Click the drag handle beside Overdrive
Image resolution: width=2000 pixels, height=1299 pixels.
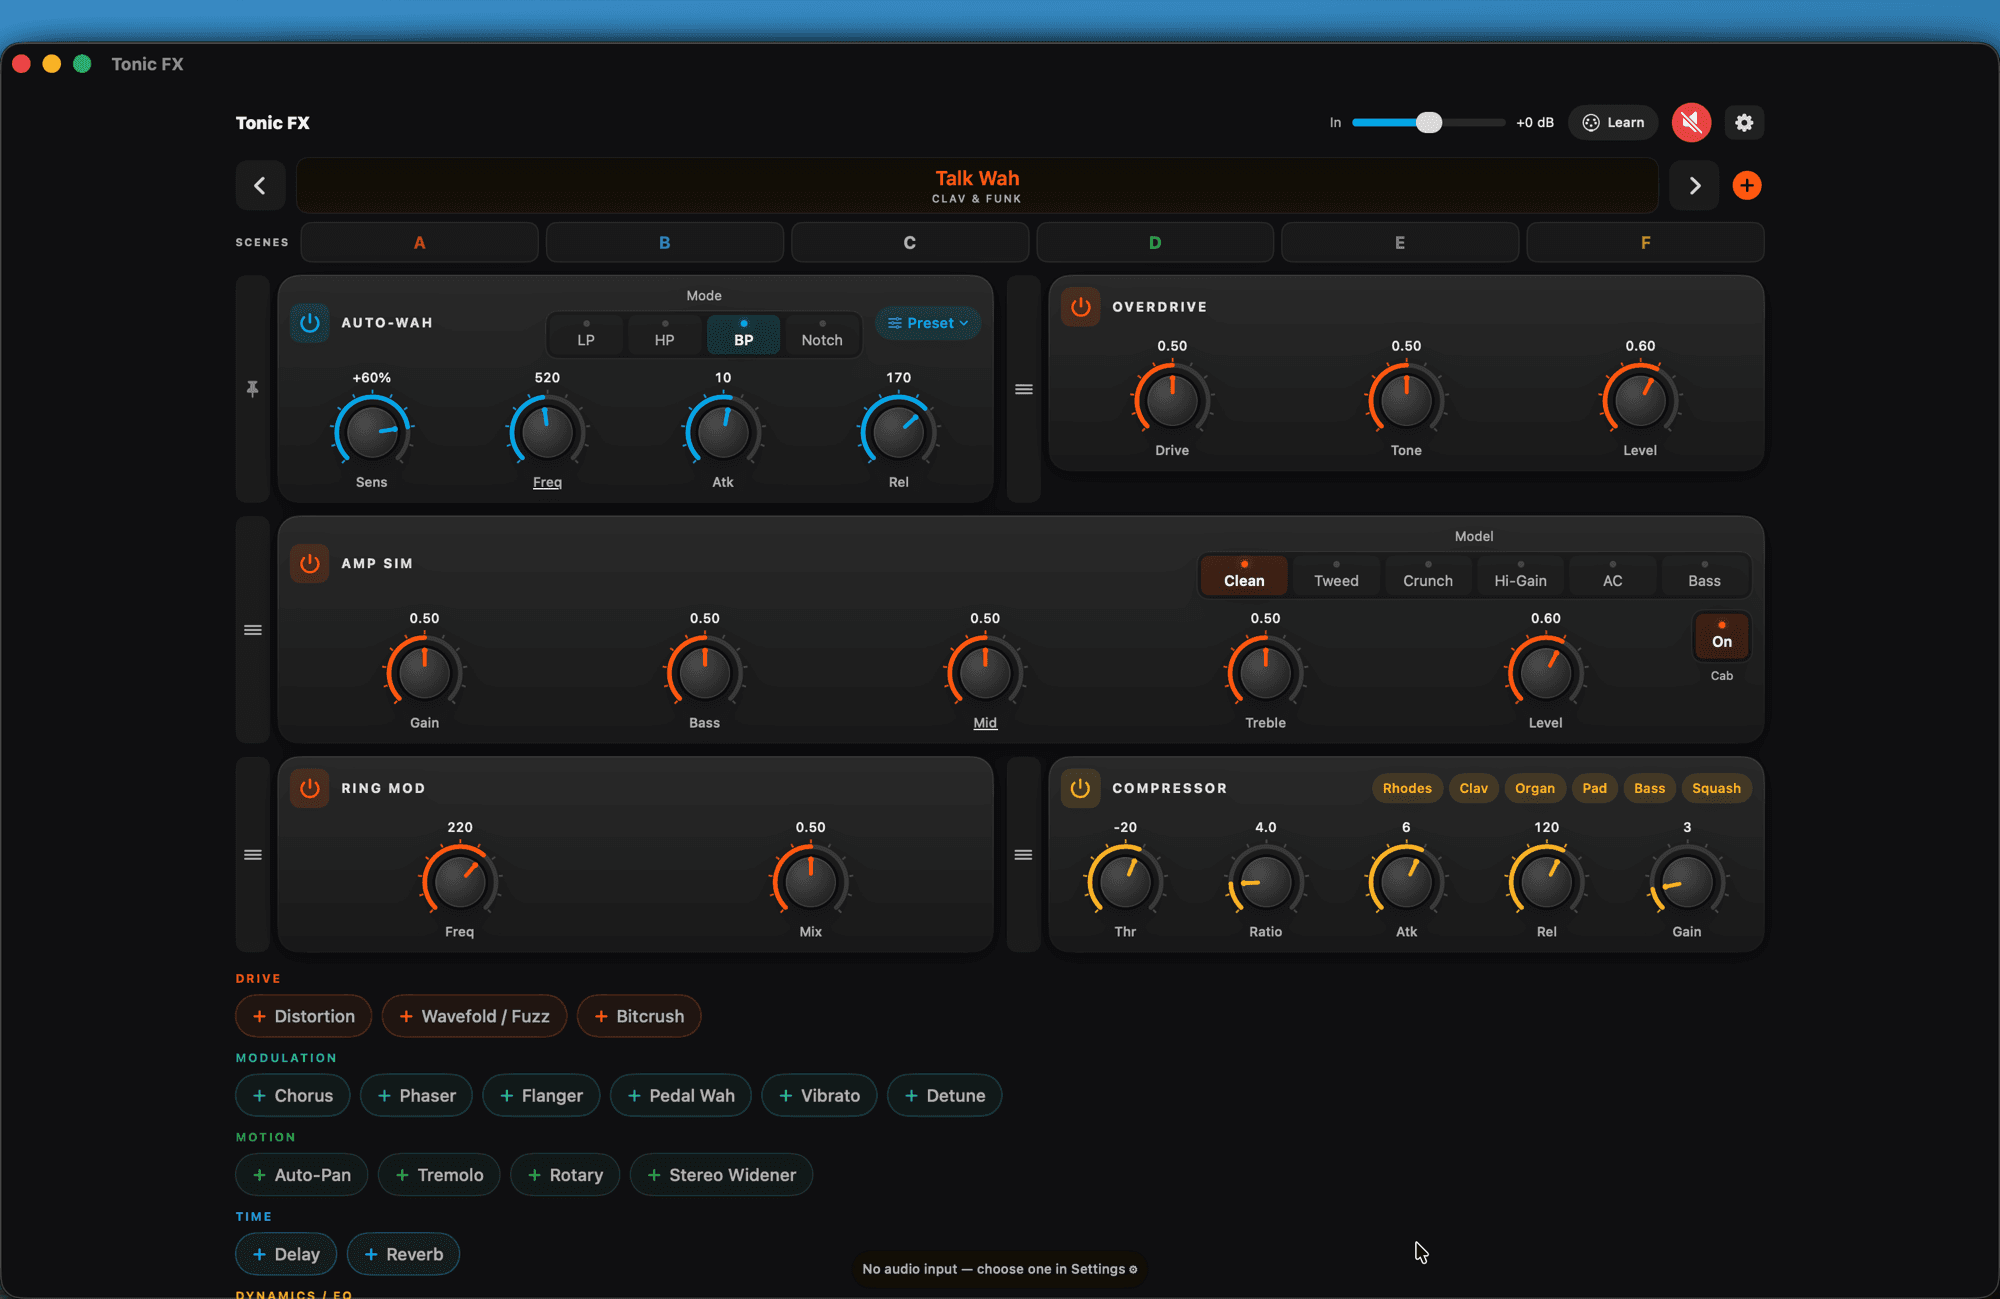point(1024,389)
